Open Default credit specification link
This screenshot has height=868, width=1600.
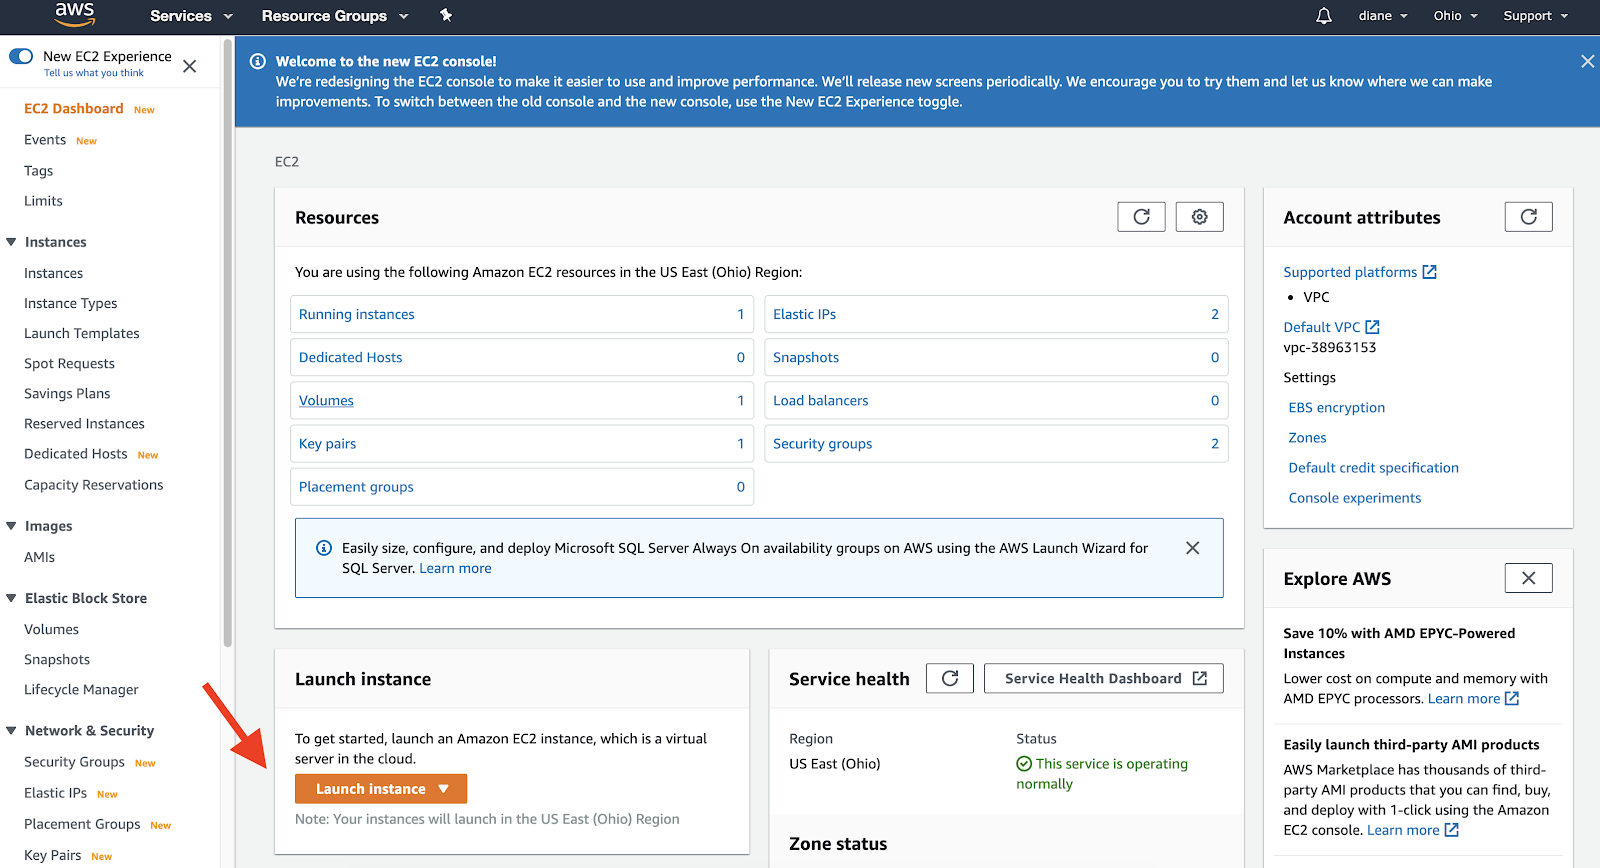point(1373,467)
